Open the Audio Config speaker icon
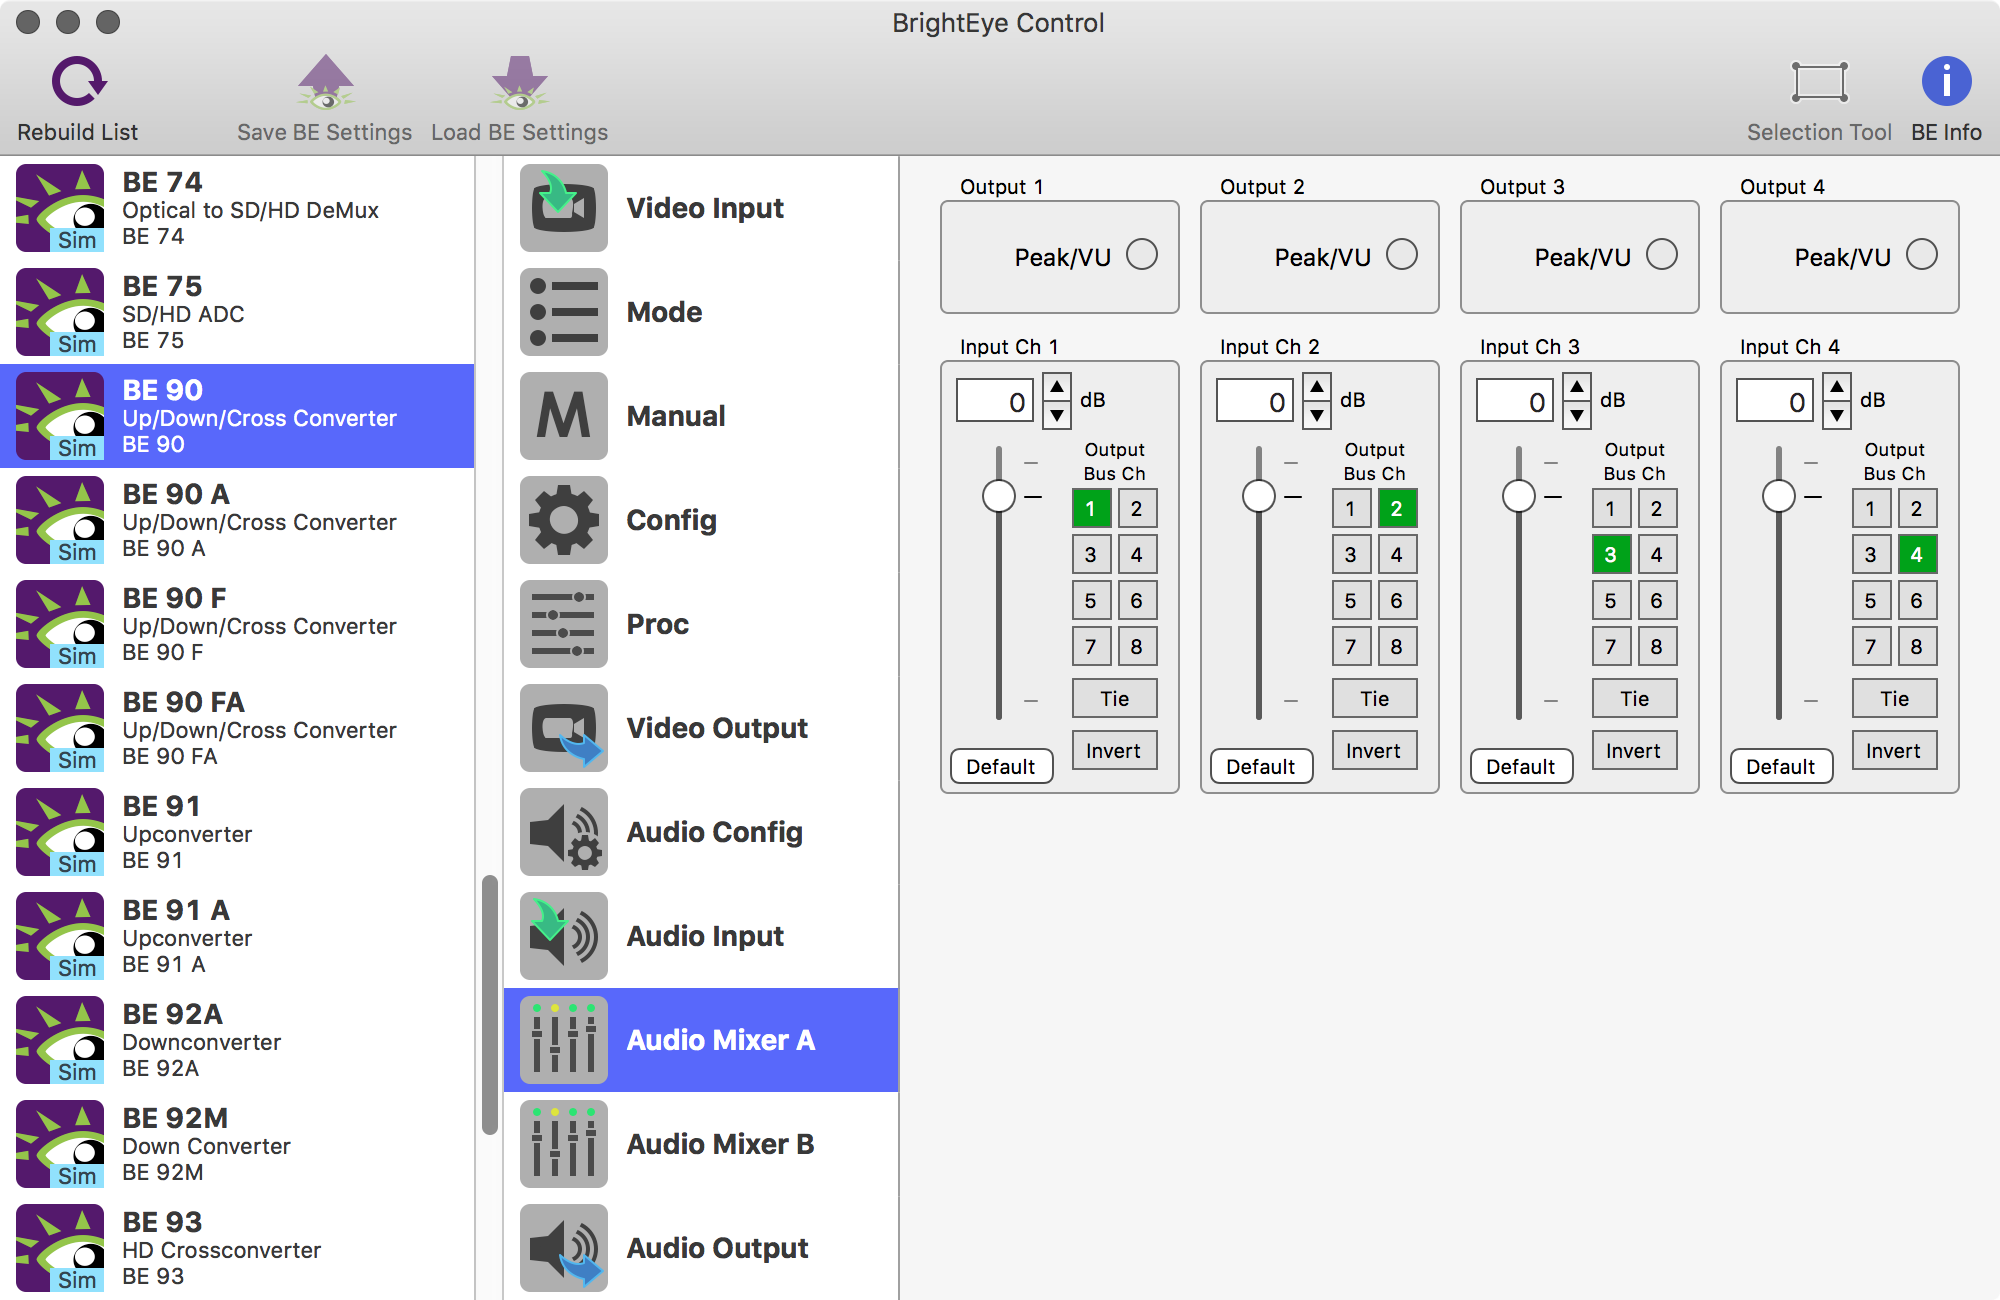Viewport: 2000px width, 1300px height. tap(564, 832)
